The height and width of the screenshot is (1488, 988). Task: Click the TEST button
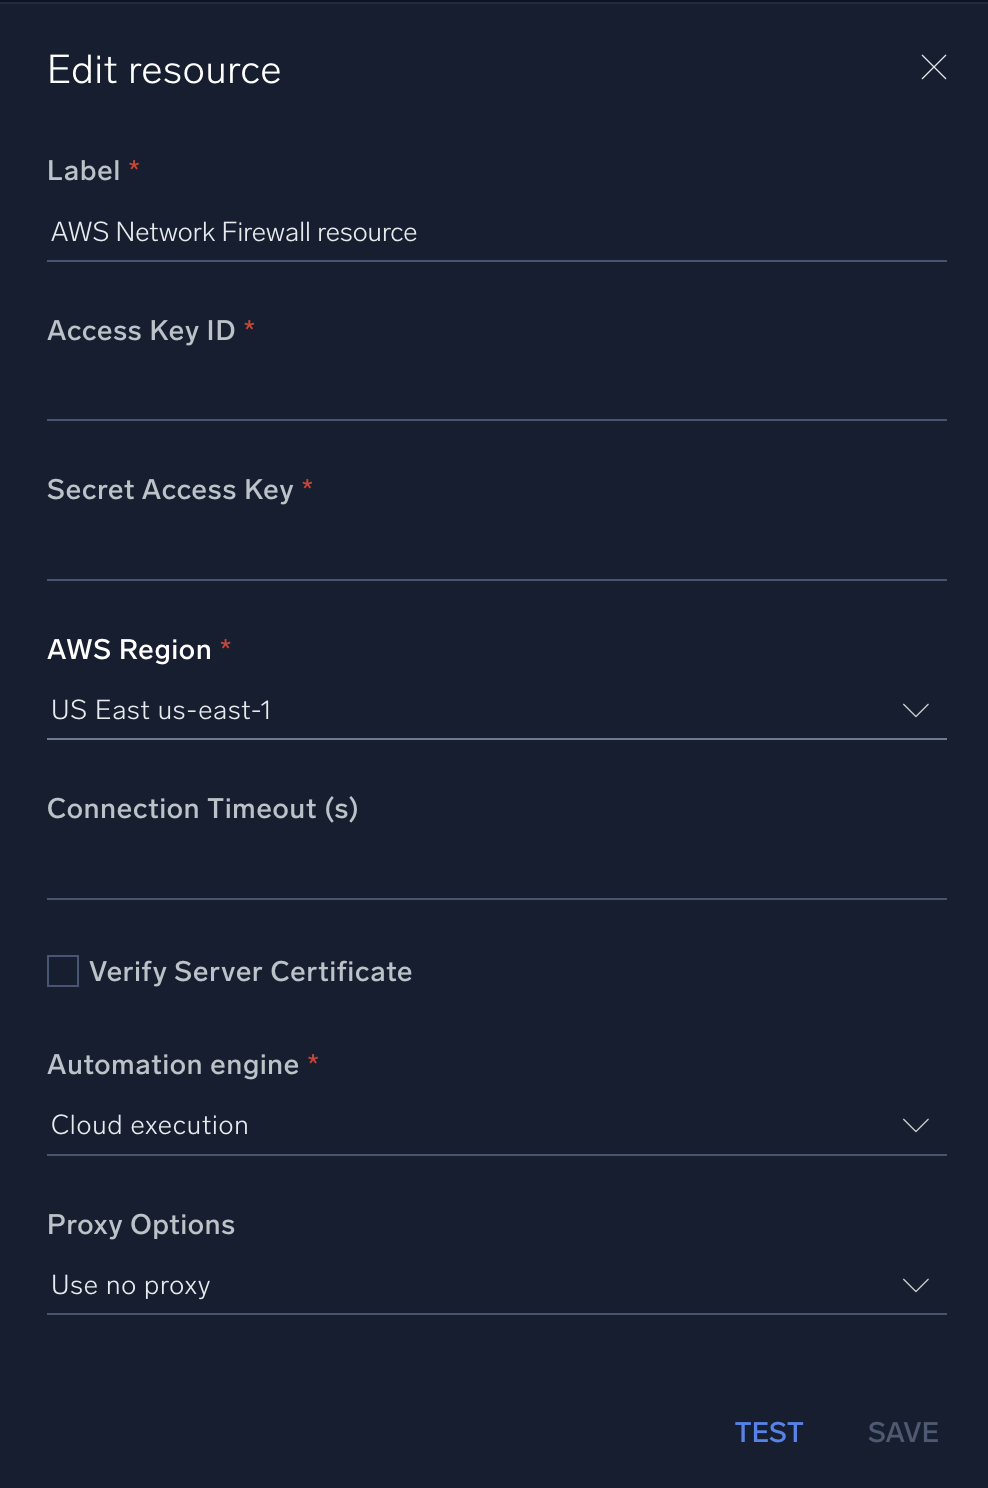768,1432
